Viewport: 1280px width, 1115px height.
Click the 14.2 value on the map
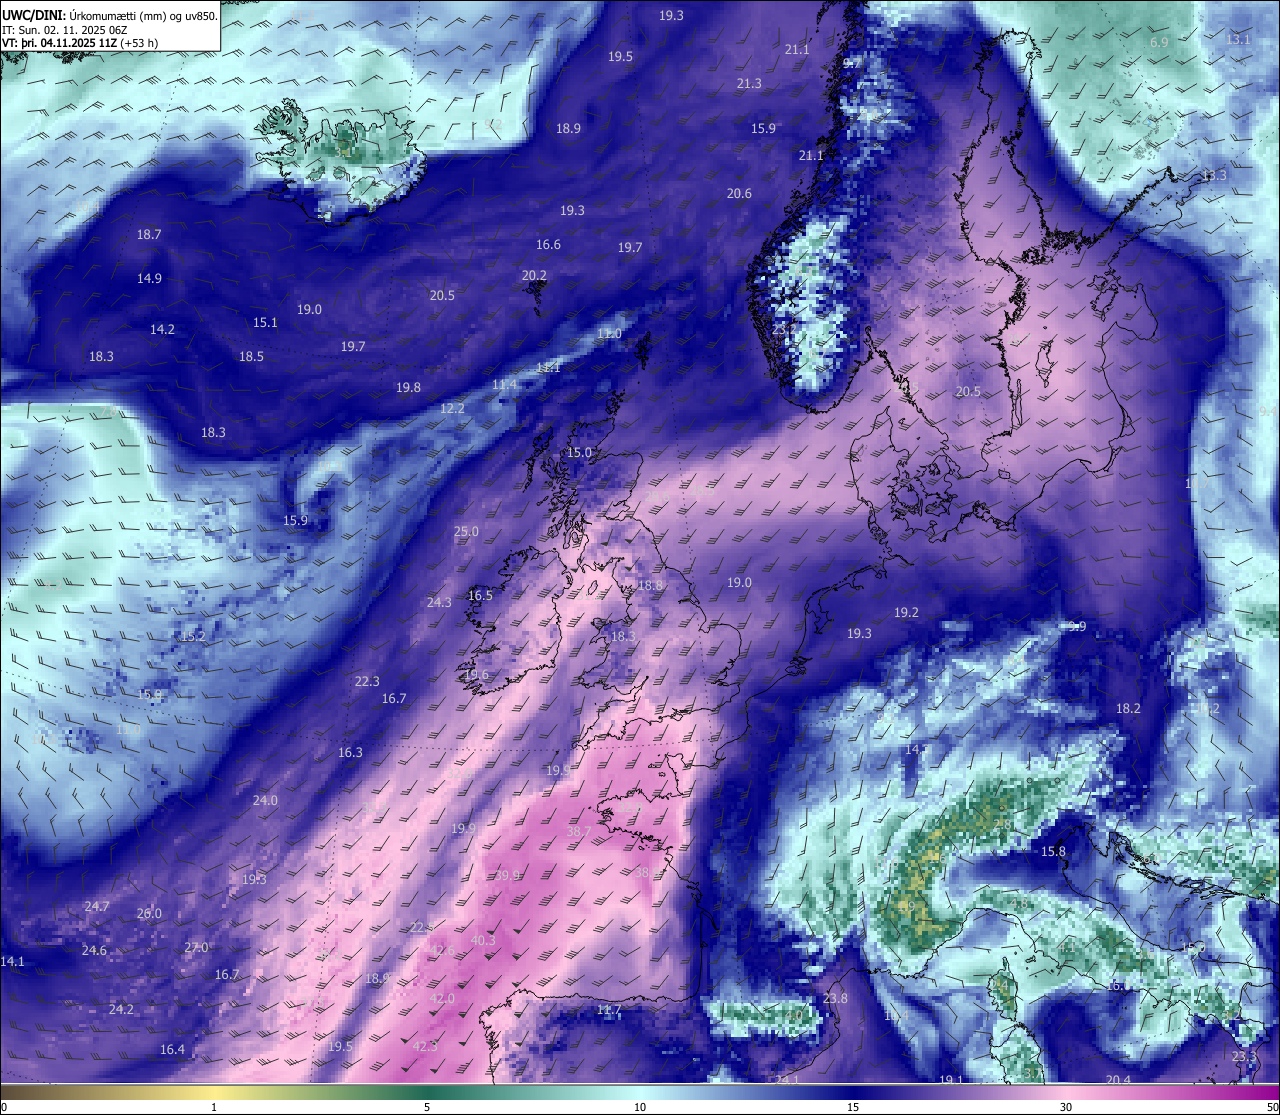162,330
